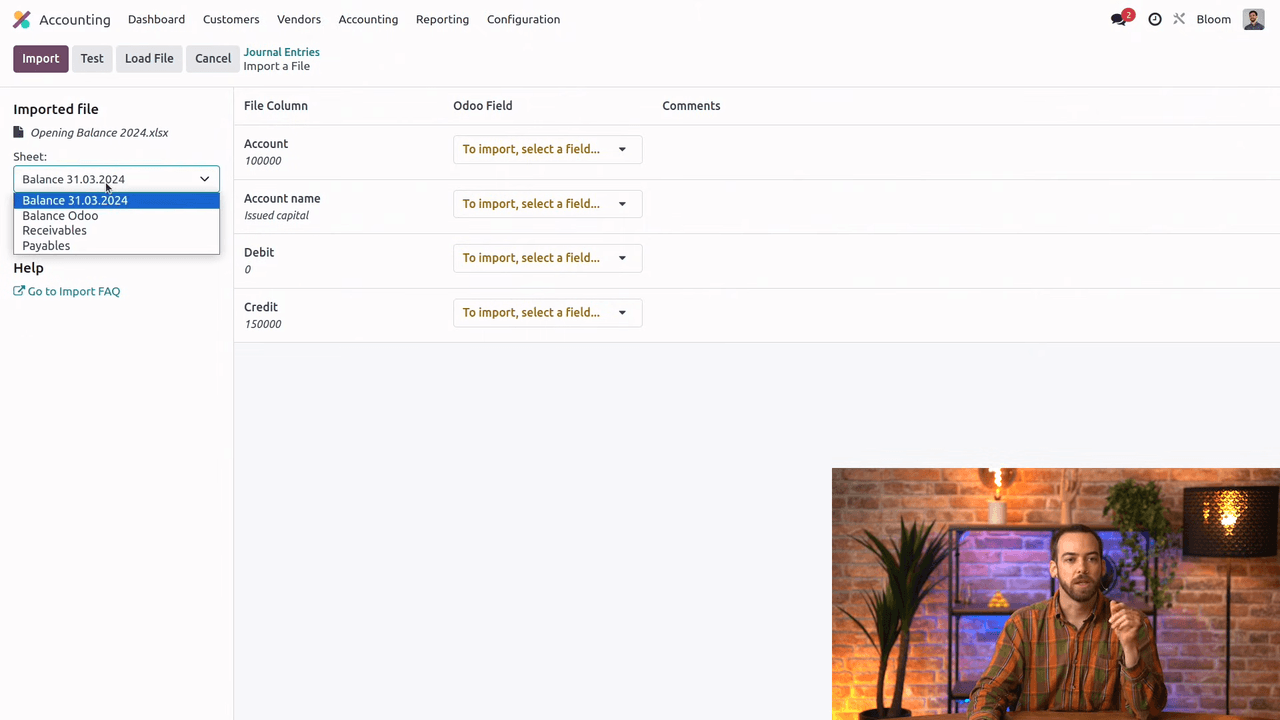Open the field selector for Account name
Viewport: 1280px width, 720px height.
point(547,204)
